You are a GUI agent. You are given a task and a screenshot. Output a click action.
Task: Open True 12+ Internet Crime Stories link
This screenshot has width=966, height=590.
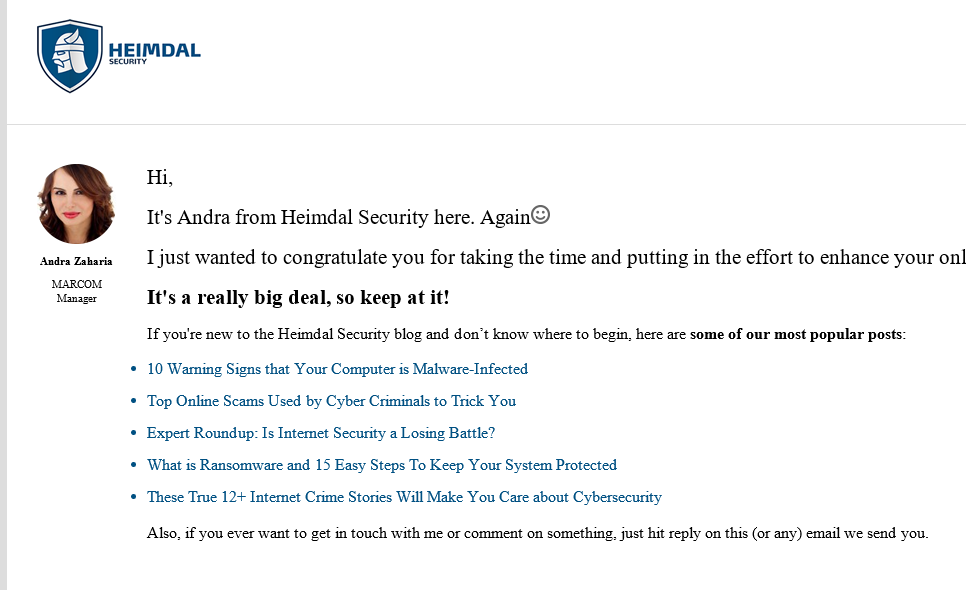tap(404, 497)
